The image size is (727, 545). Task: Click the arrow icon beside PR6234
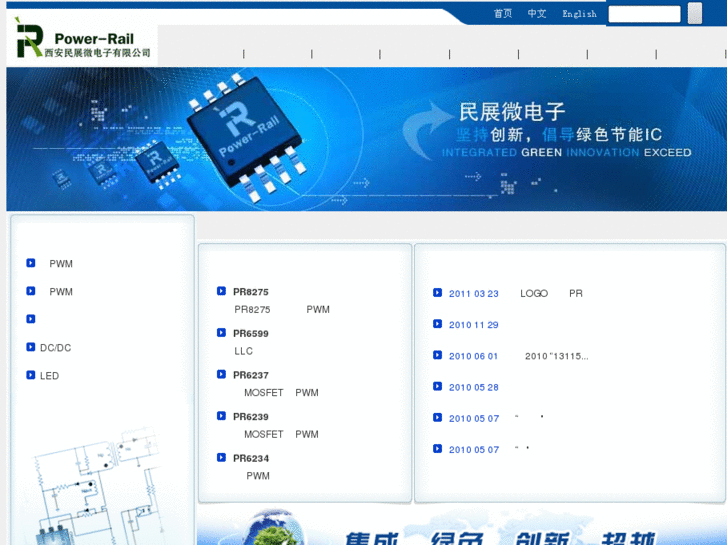(x=221, y=457)
